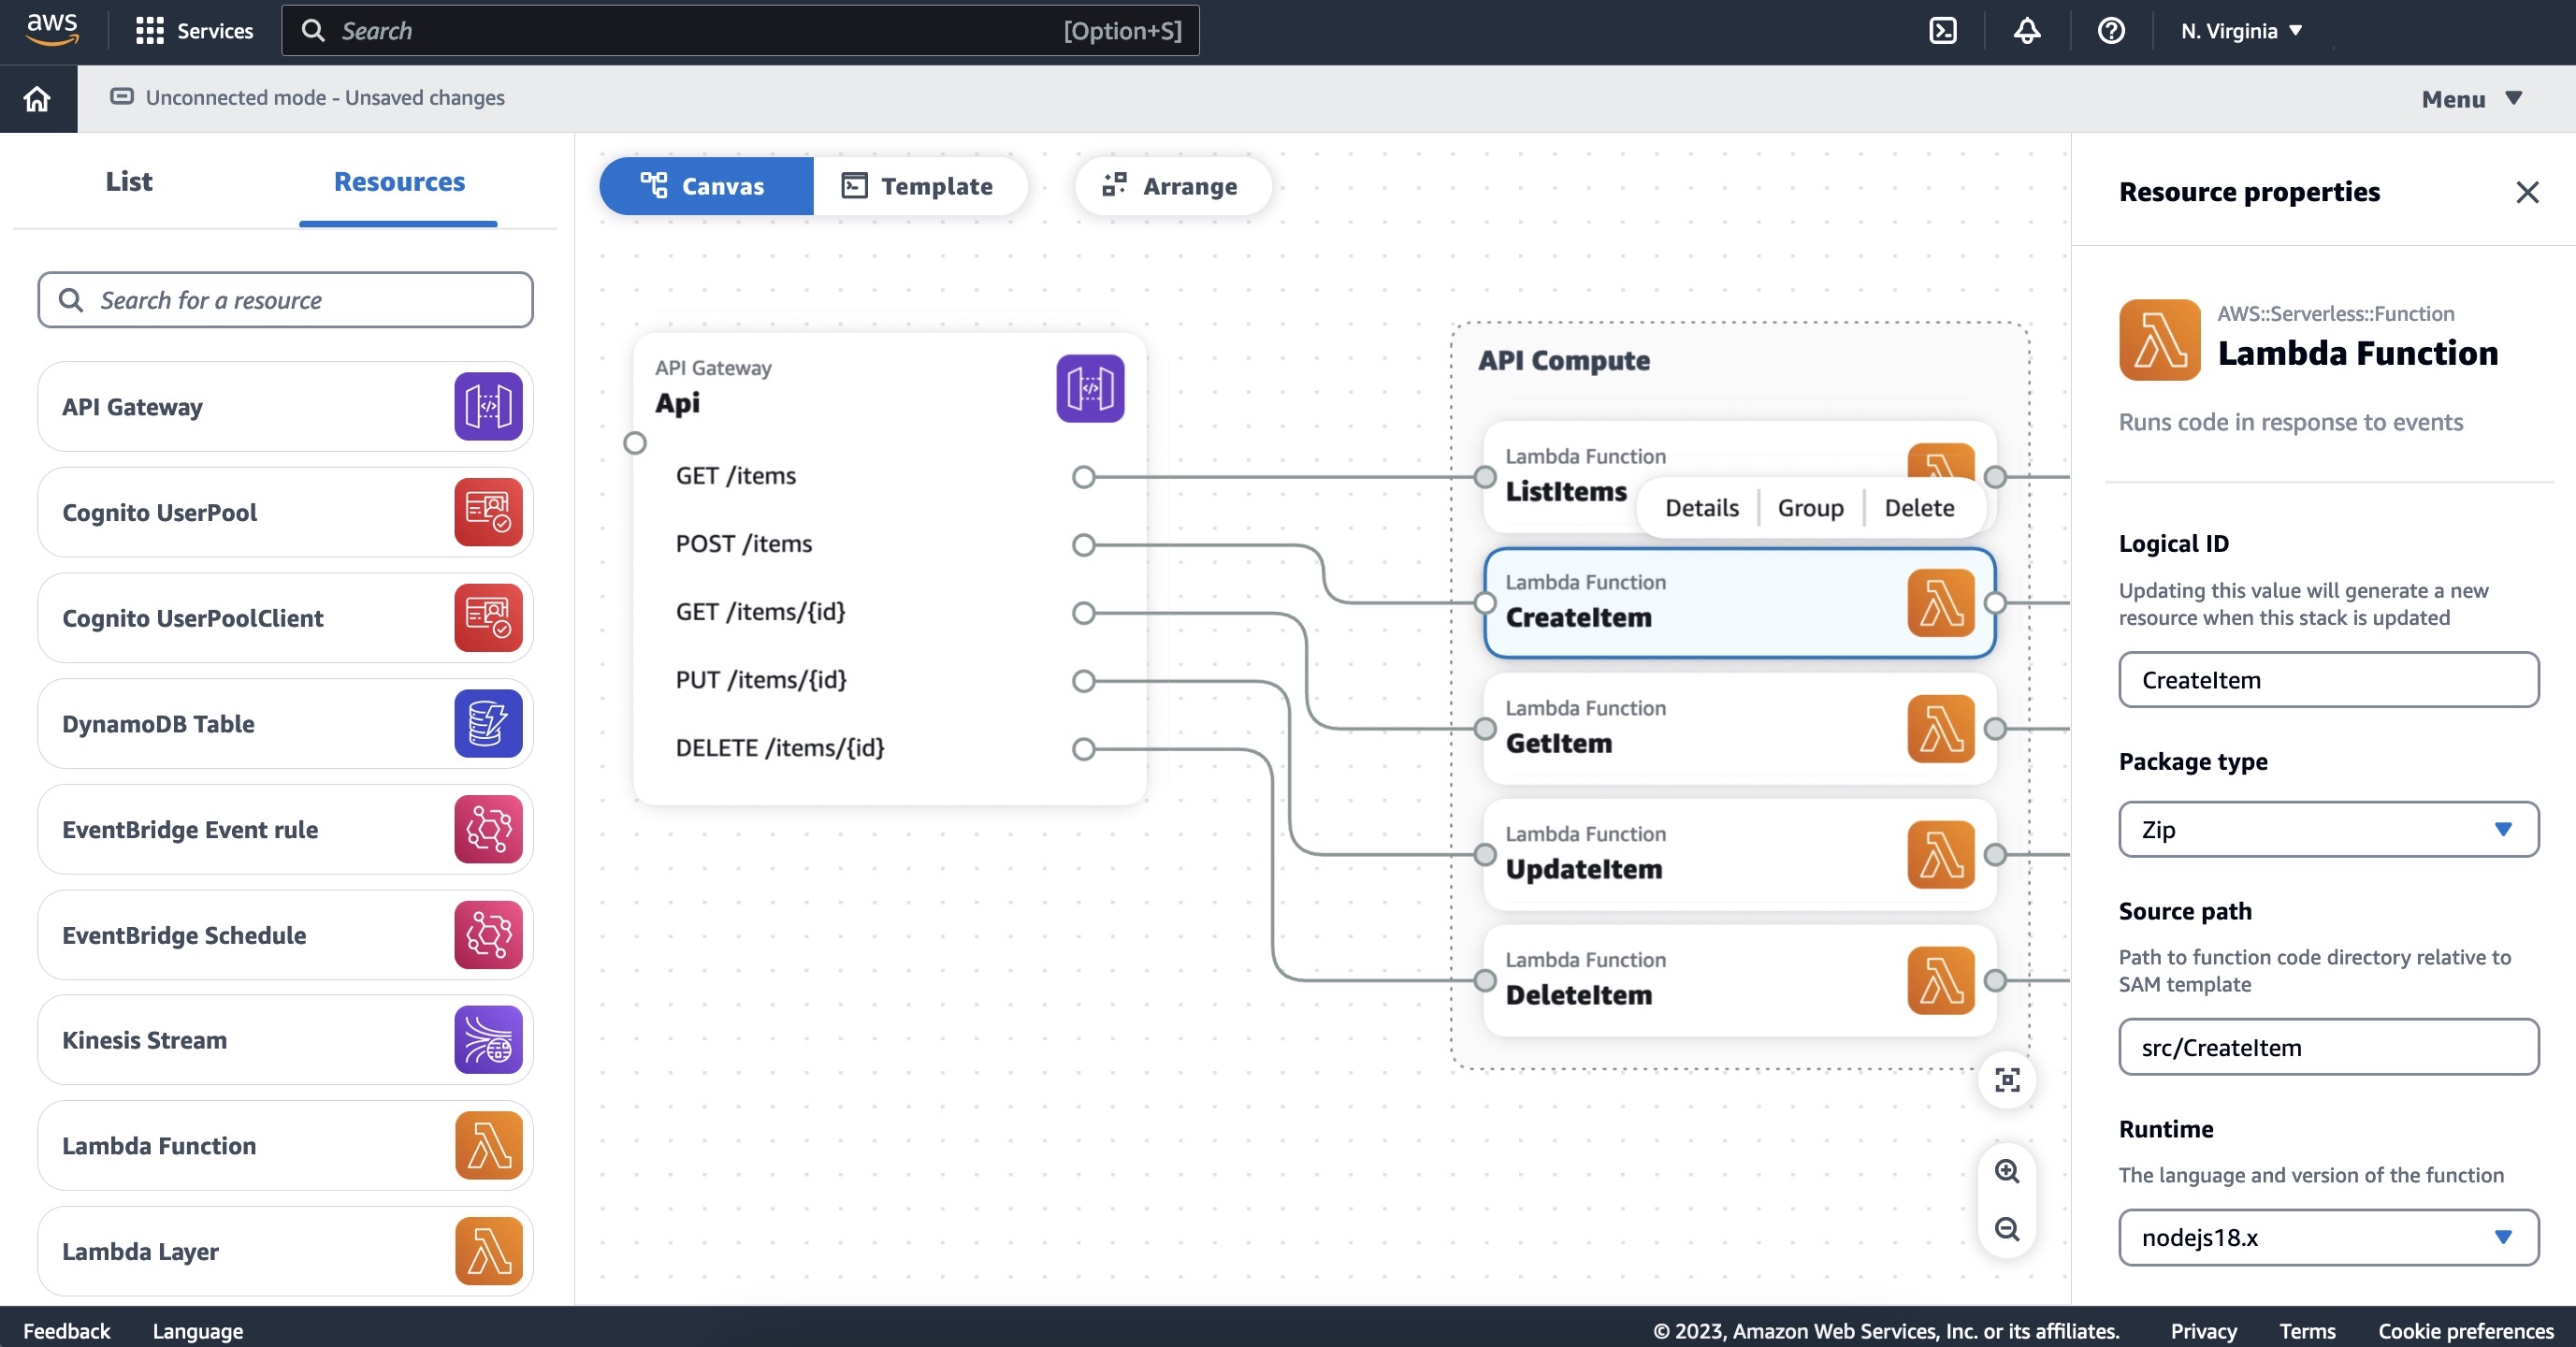Click the Lambda Layer icon
This screenshot has width=2576, height=1347.
(x=488, y=1251)
